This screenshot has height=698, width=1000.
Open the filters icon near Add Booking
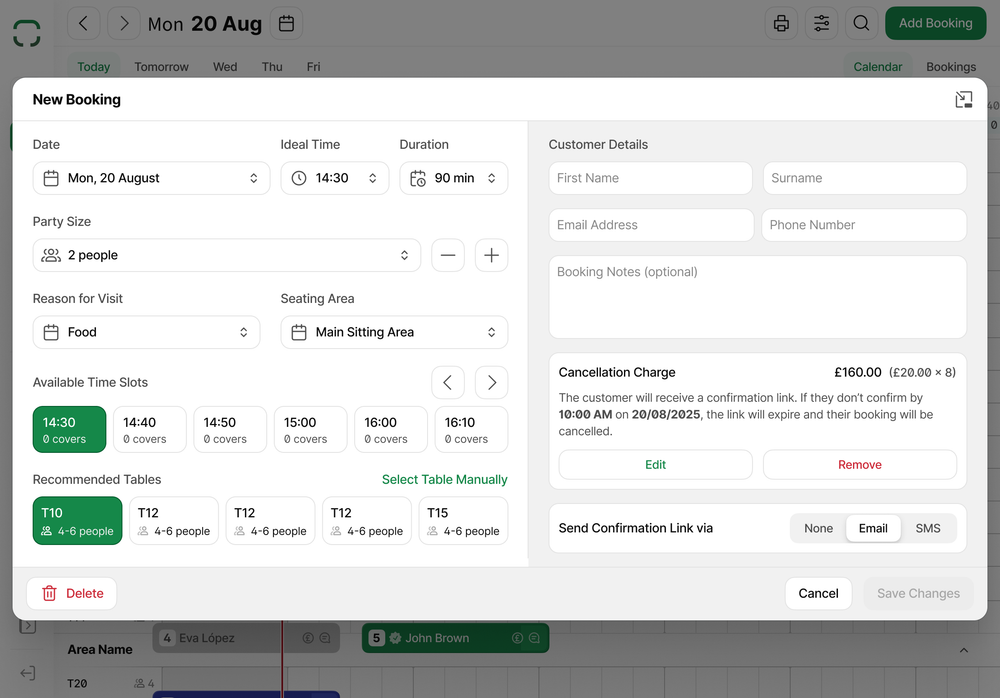pyautogui.click(x=821, y=22)
